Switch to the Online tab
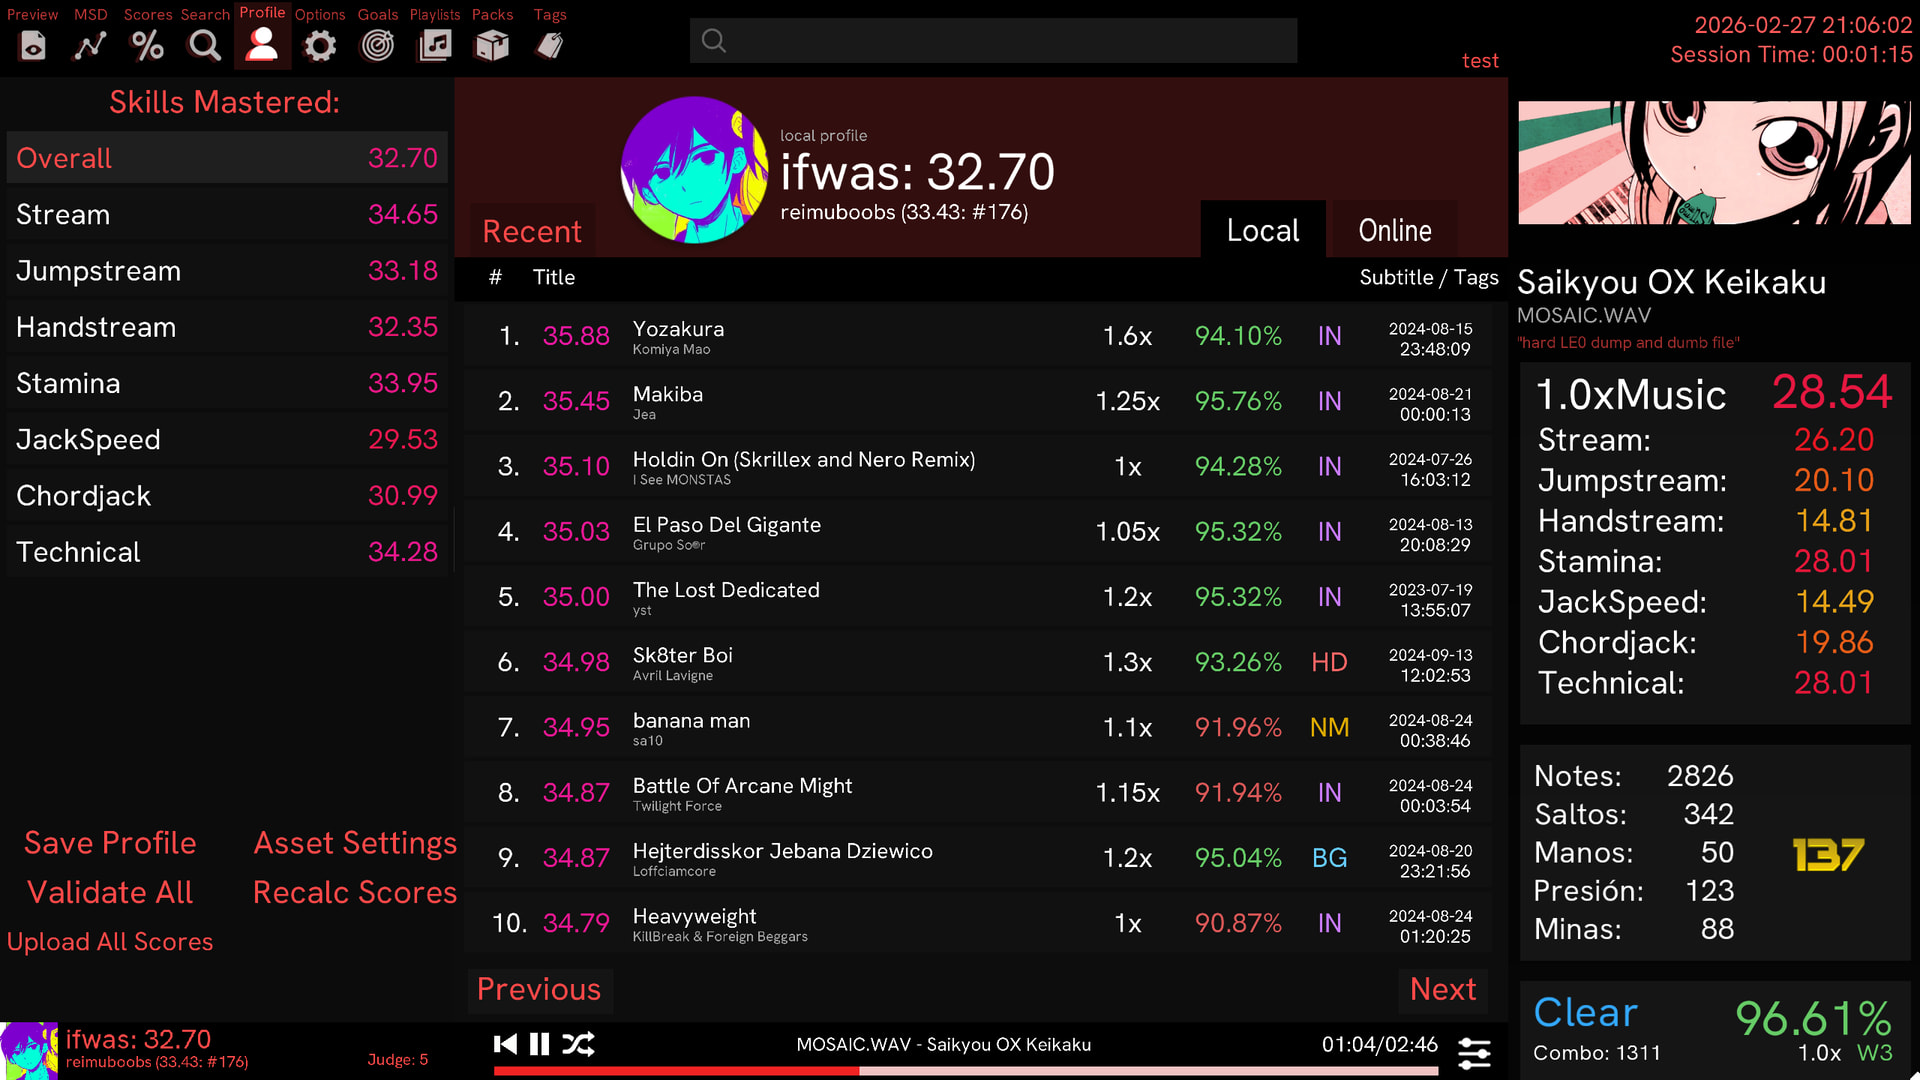1920x1080 pixels. click(x=1394, y=231)
